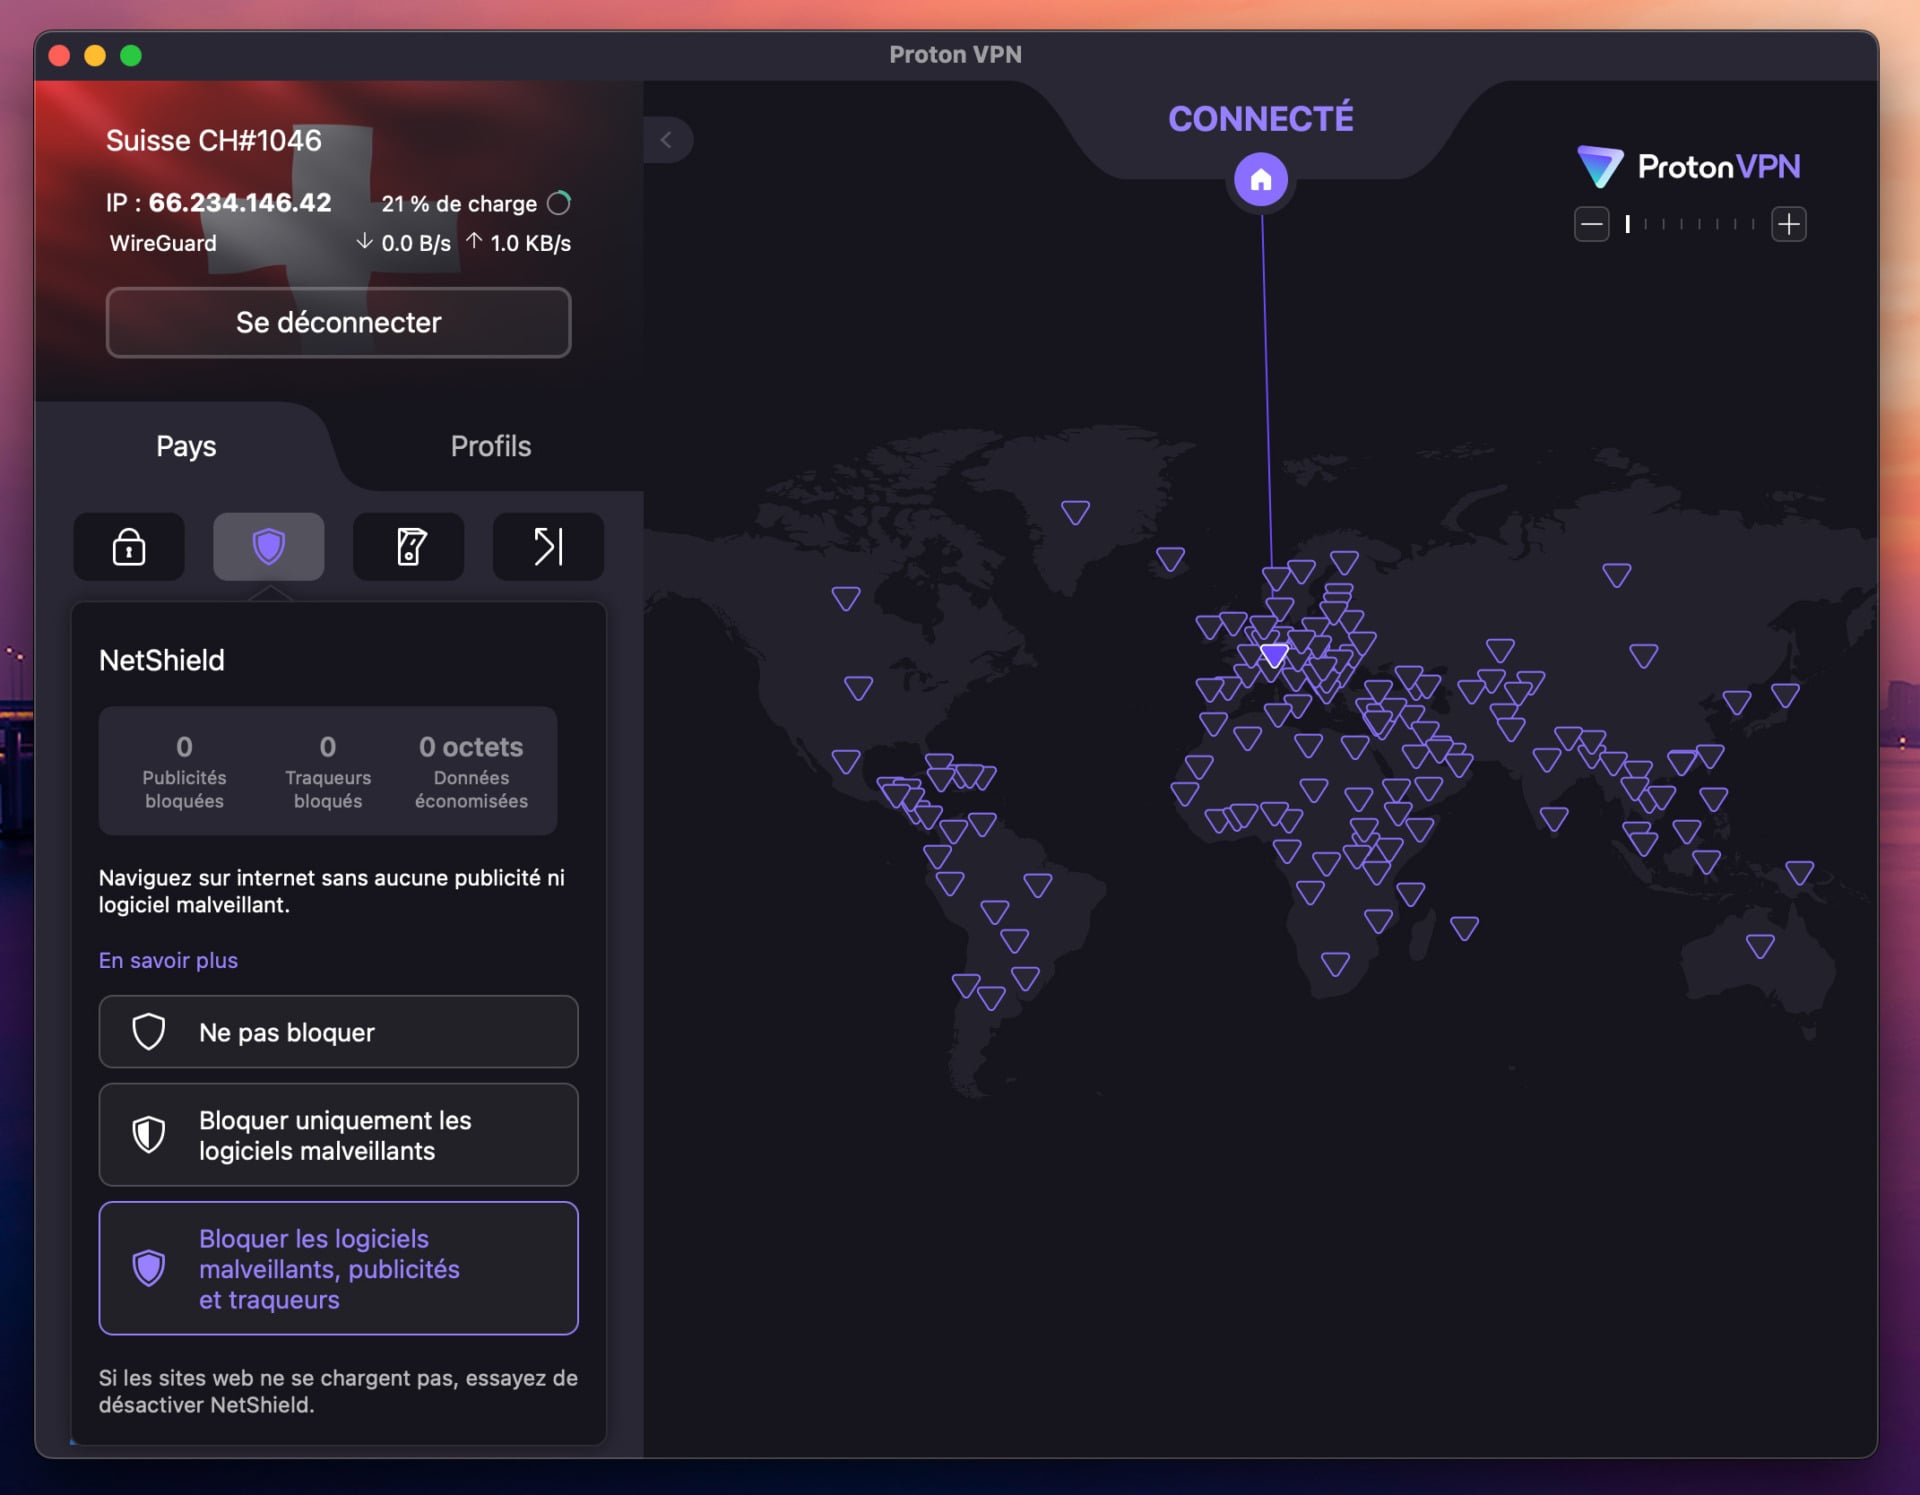The image size is (1920, 1495).
Task: Click the IP address 66.234.146.42
Action: [240, 202]
